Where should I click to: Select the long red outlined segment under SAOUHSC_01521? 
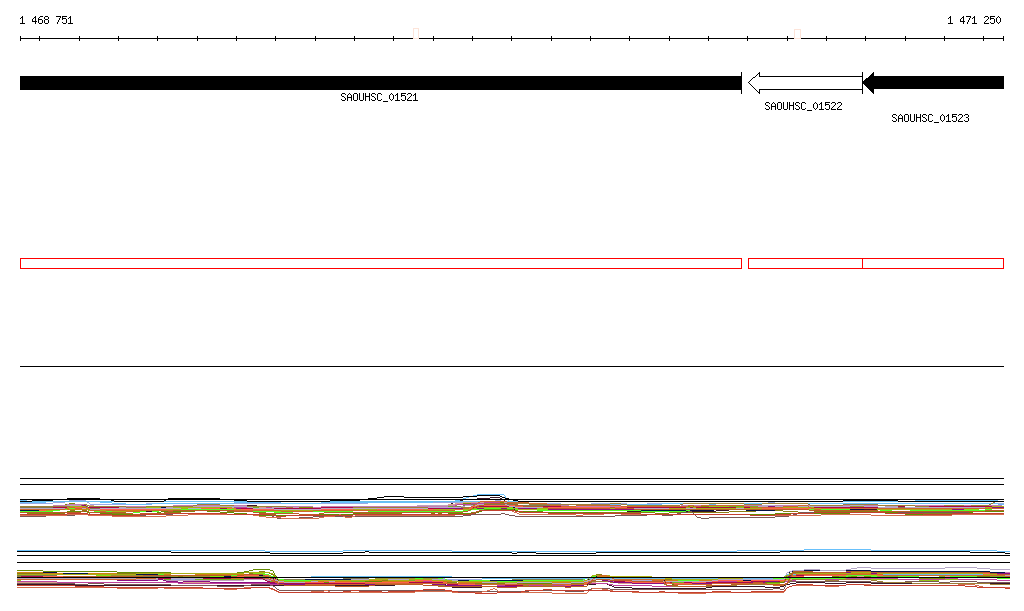click(x=381, y=264)
